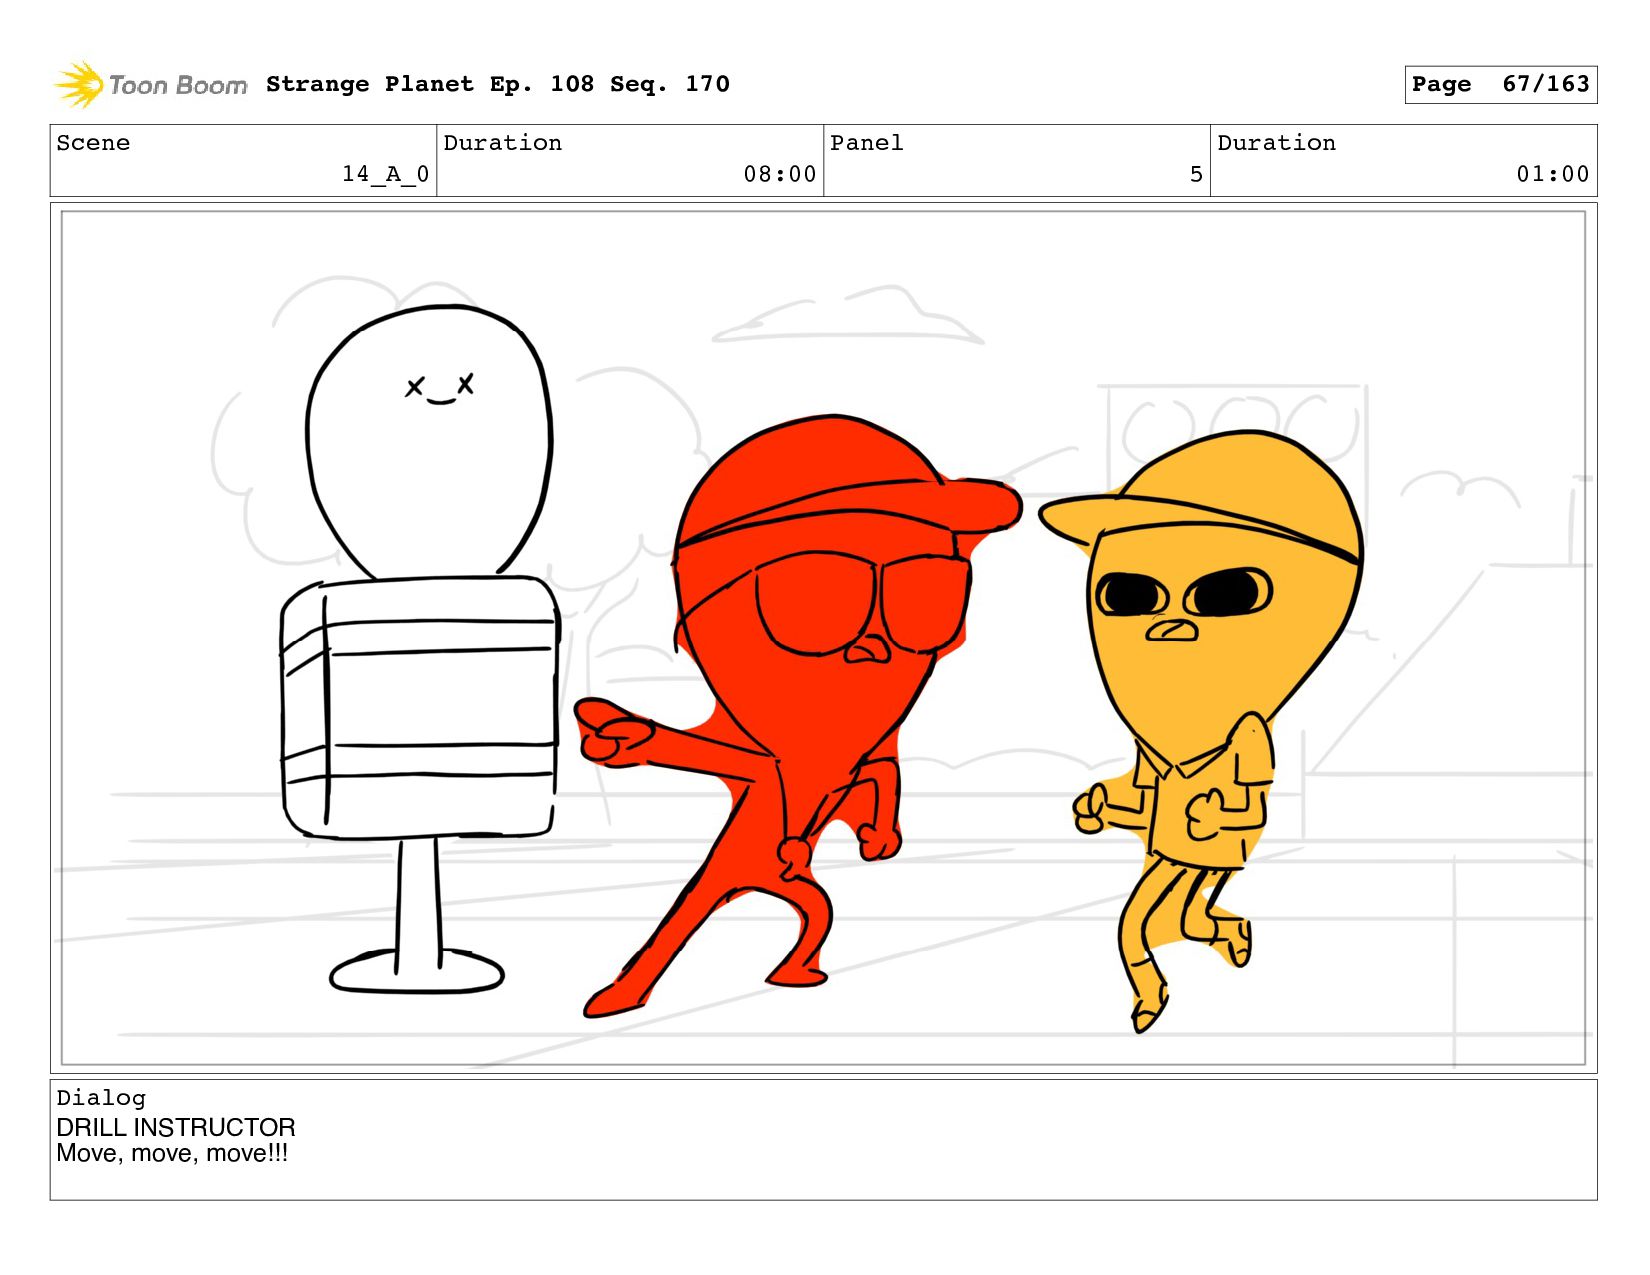
Task: Select the scene value 14_A_0
Action: coord(386,174)
